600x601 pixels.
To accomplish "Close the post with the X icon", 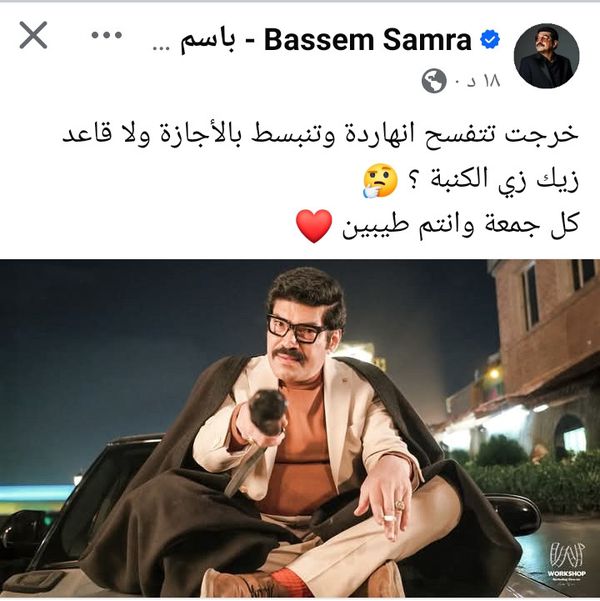I will point(33,35).
